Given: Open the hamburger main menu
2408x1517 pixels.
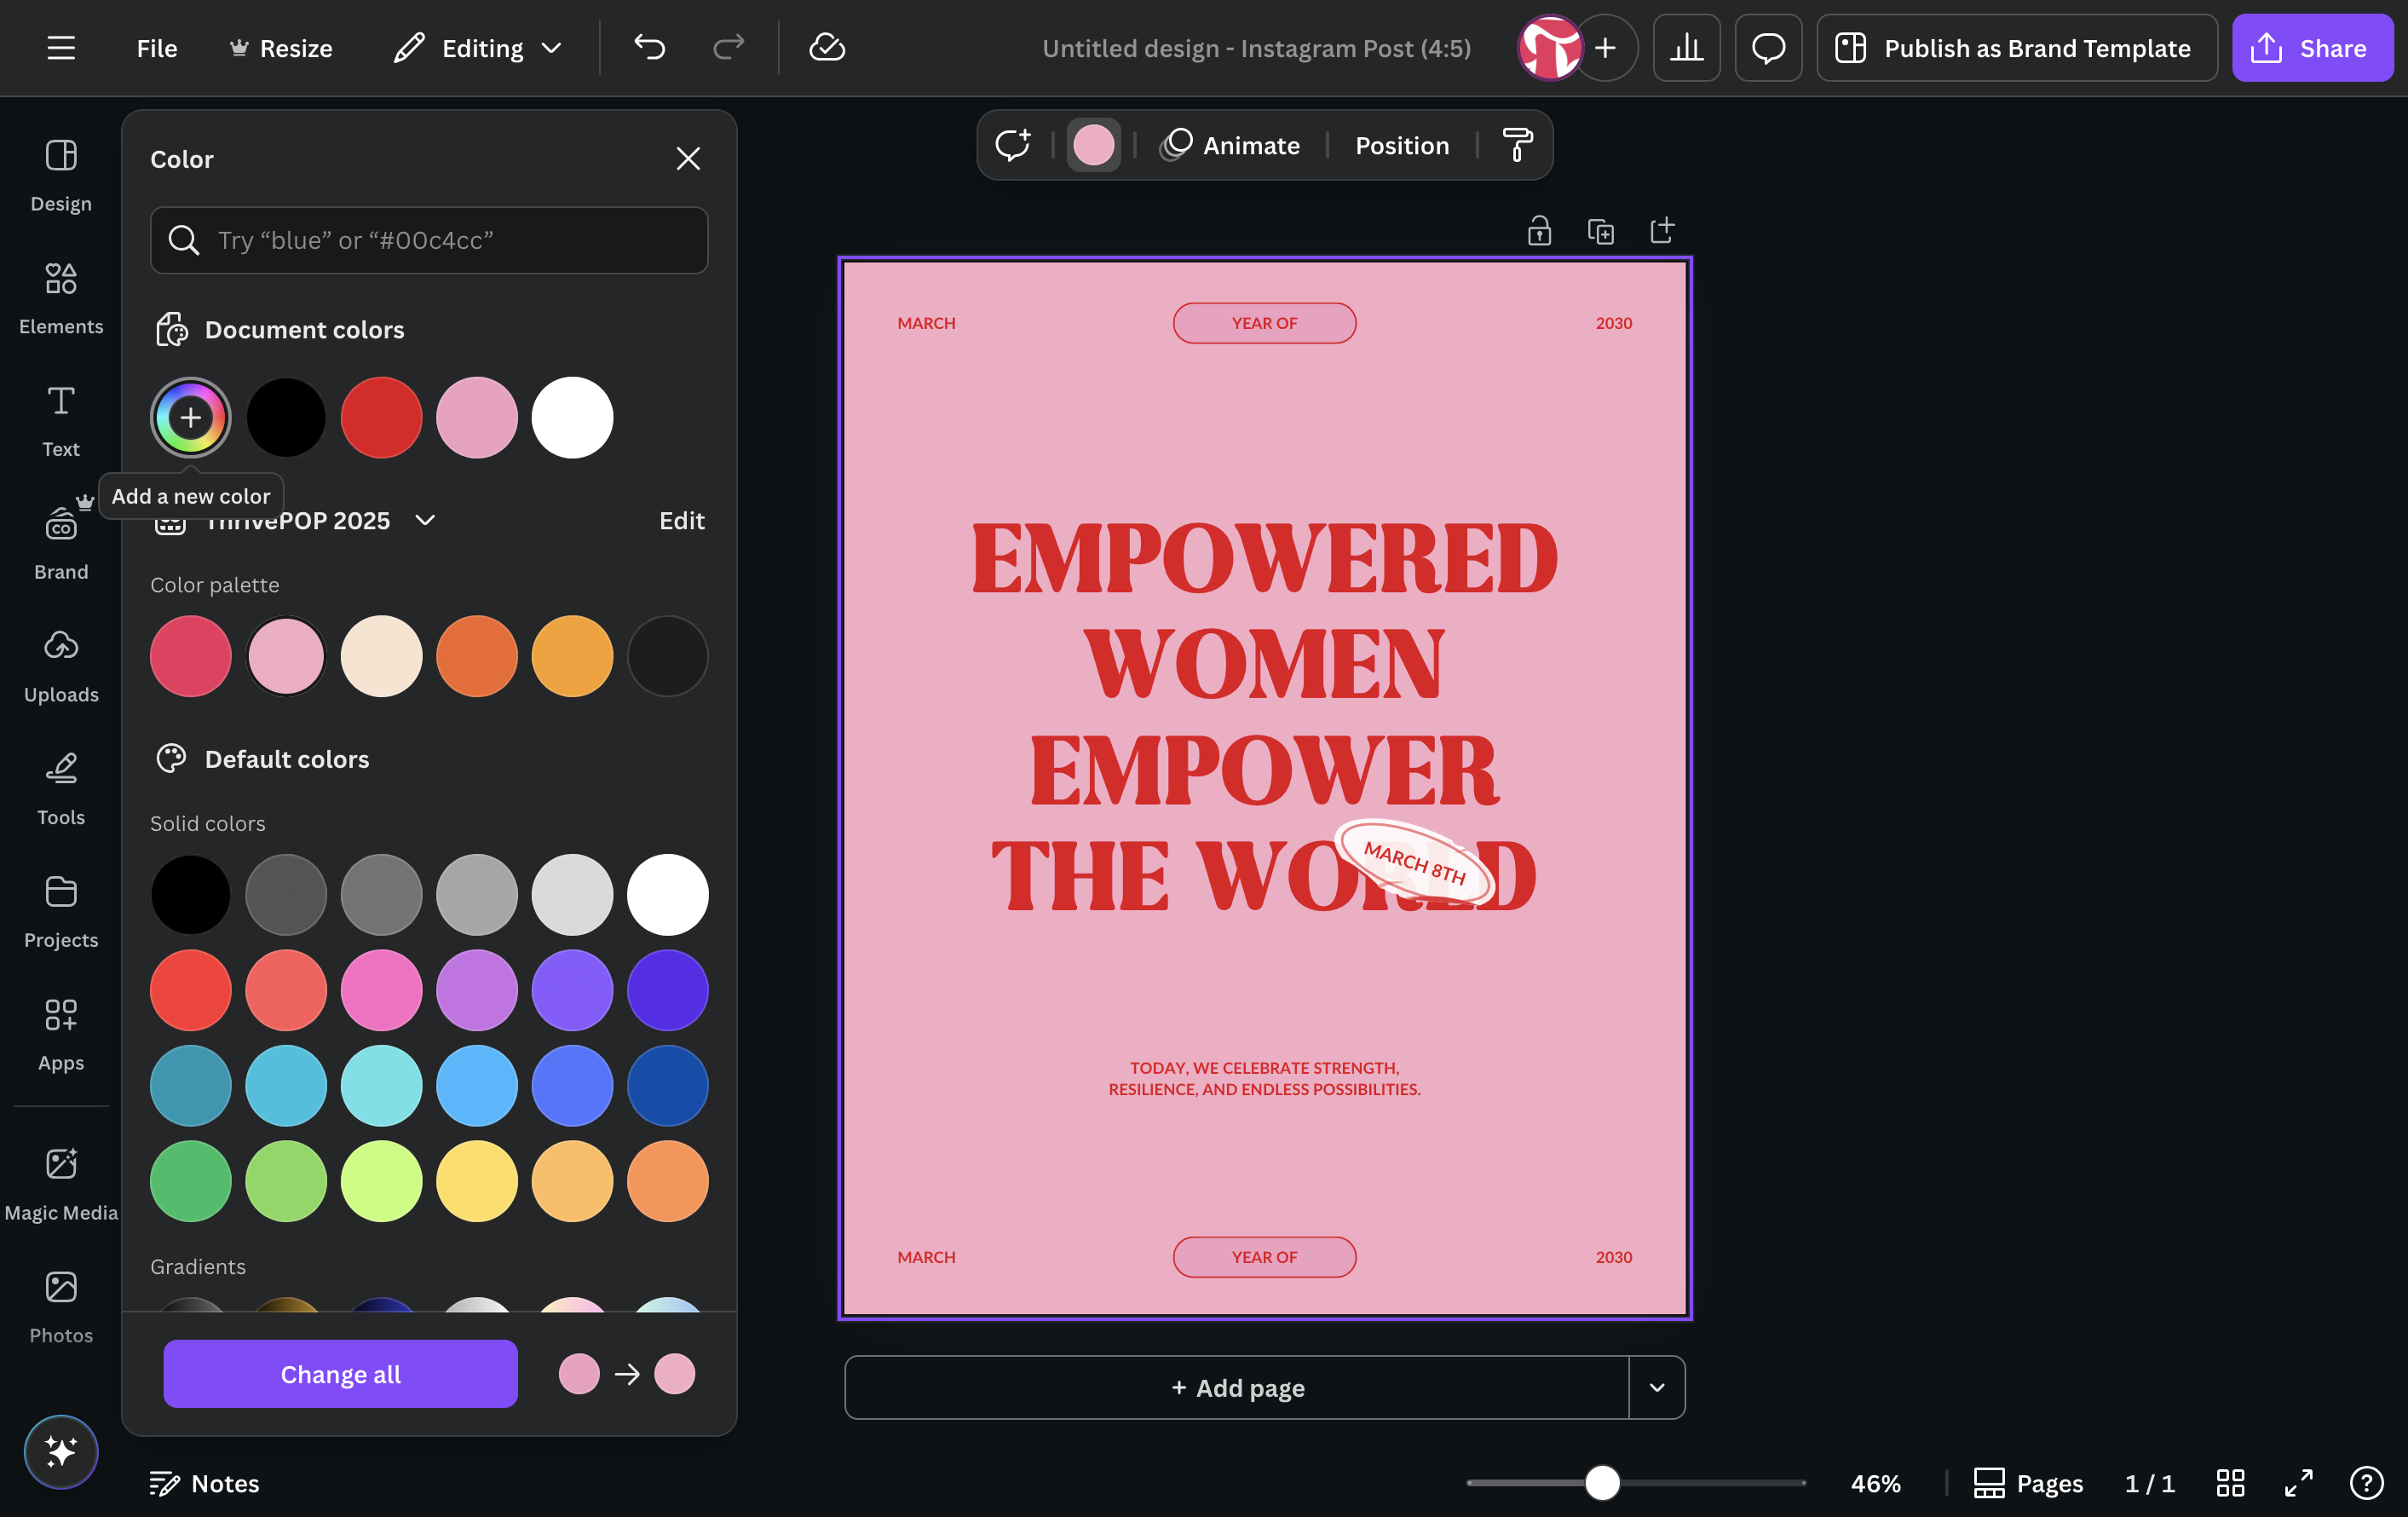Looking at the screenshot, I should (x=61, y=48).
